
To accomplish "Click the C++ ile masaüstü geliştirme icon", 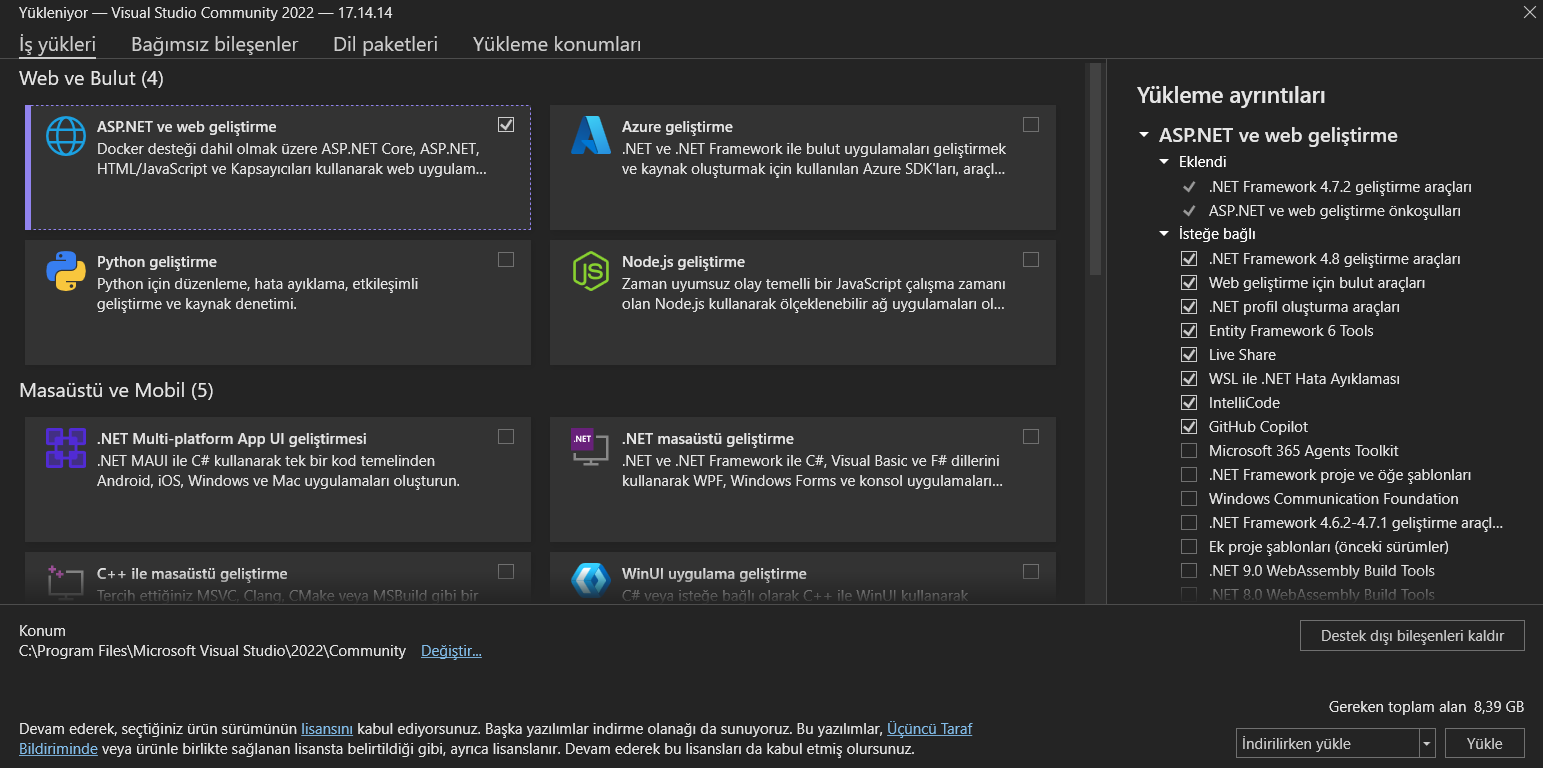I will (x=66, y=582).
